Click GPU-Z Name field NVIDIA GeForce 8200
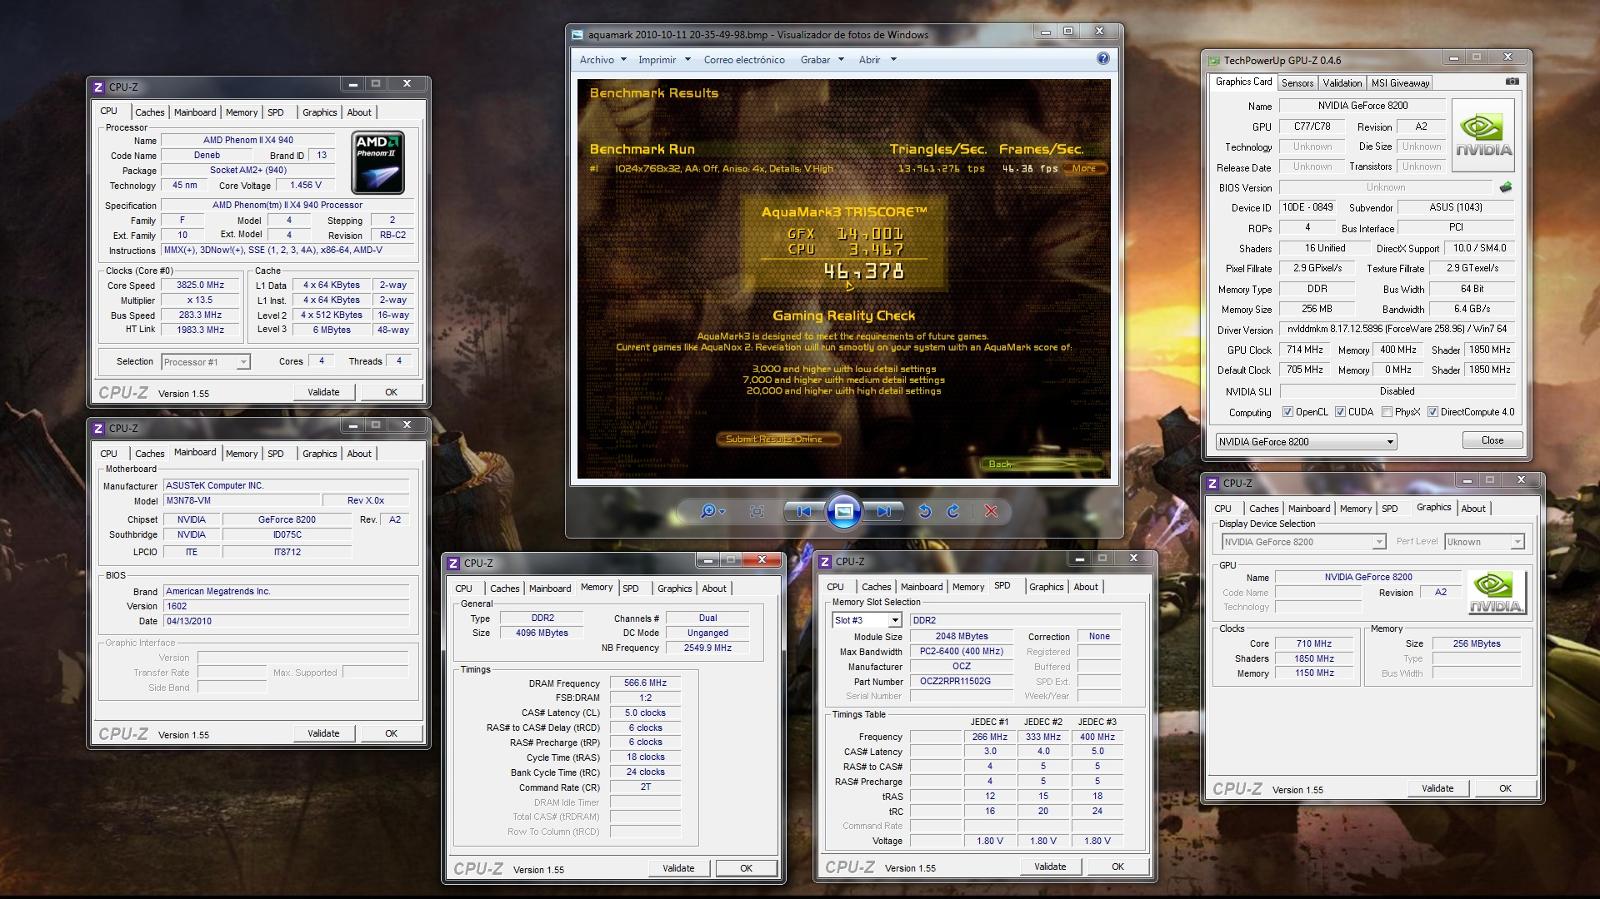This screenshot has width=1600, height=899. 1362,105
